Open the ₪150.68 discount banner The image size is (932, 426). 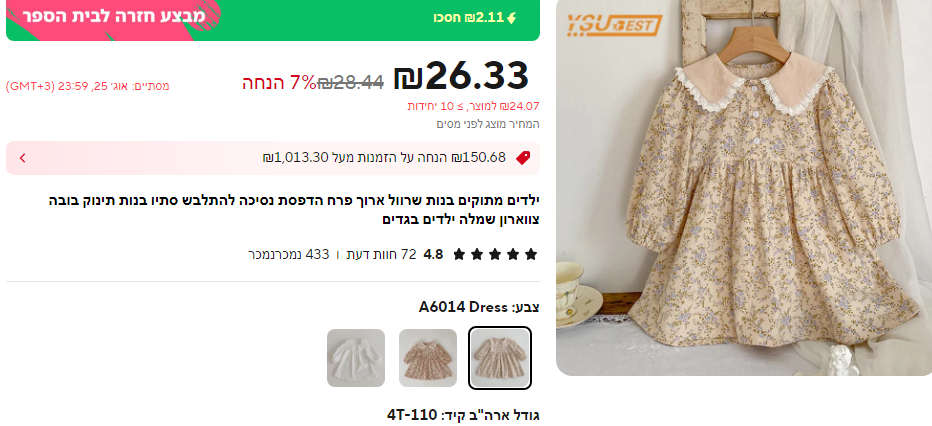pos(273,158)
